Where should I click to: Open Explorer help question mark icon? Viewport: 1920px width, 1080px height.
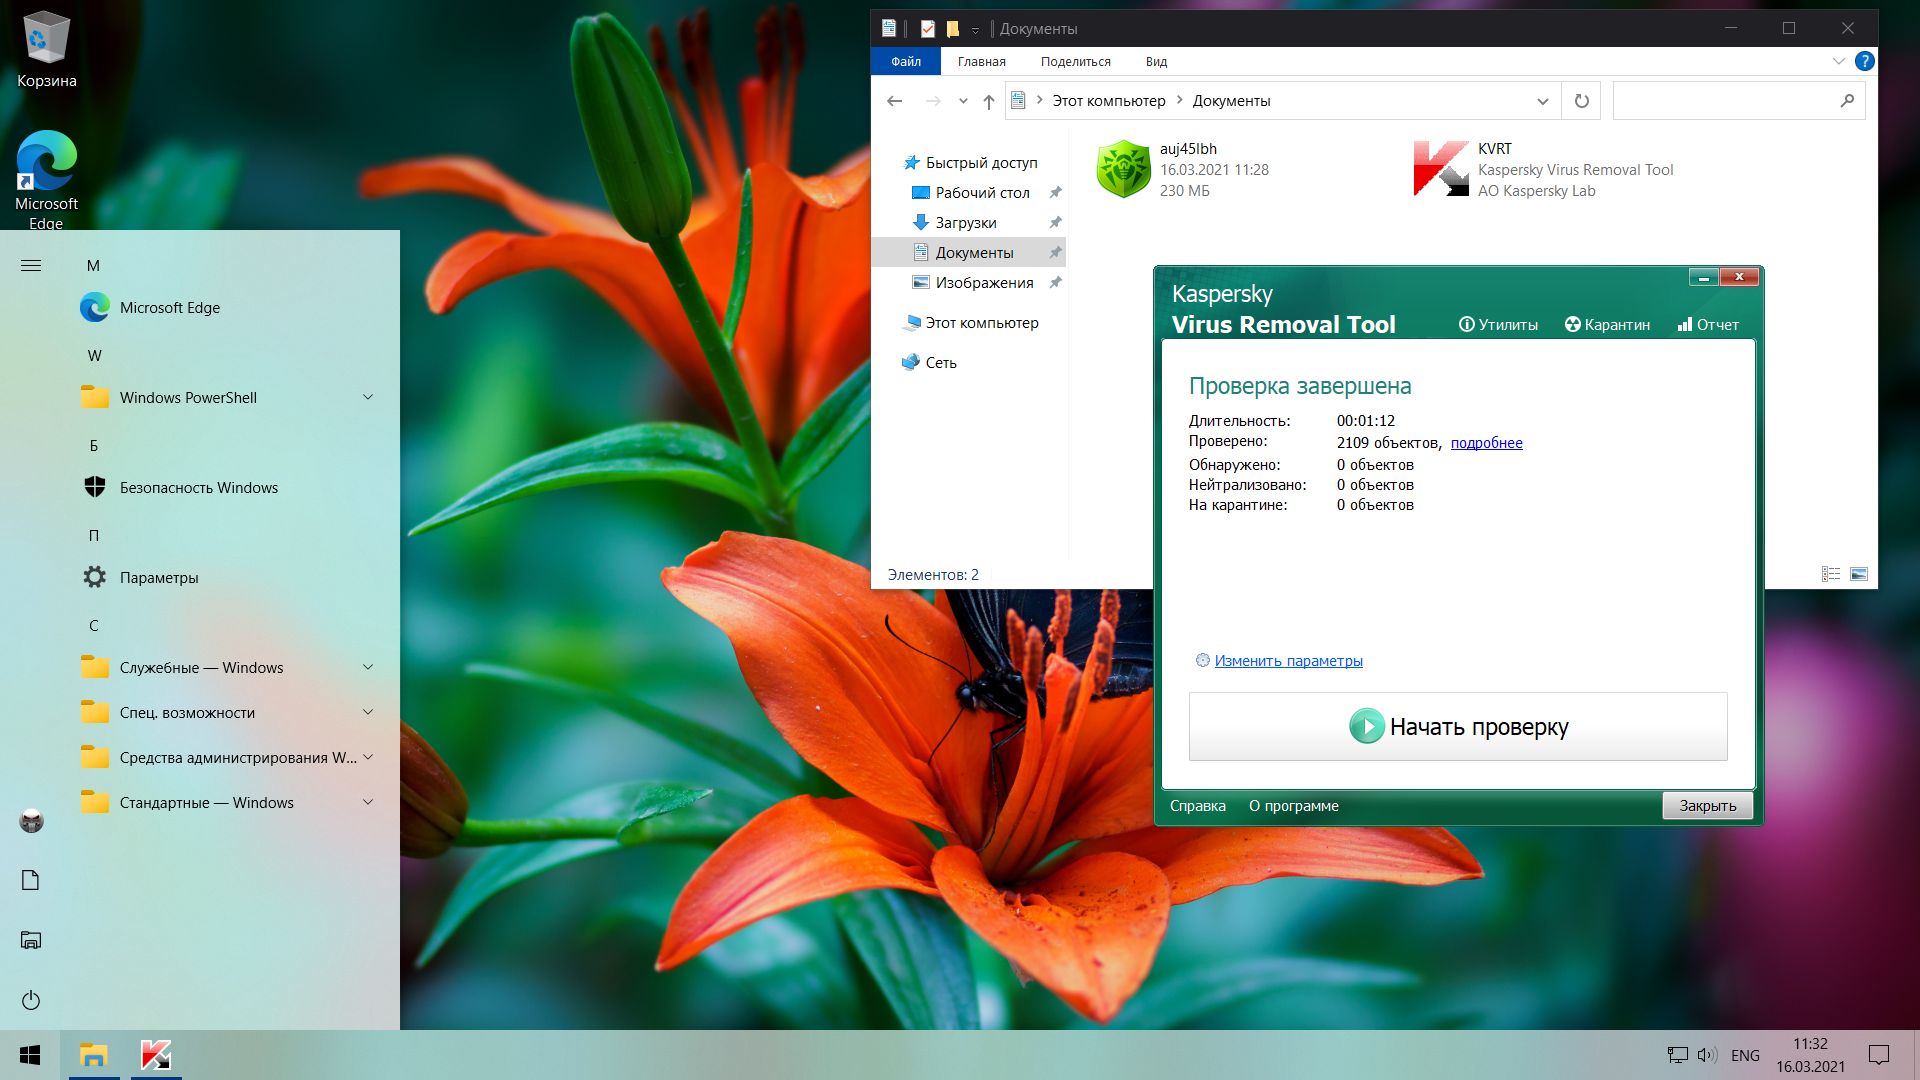click(x=1864, y=61)
